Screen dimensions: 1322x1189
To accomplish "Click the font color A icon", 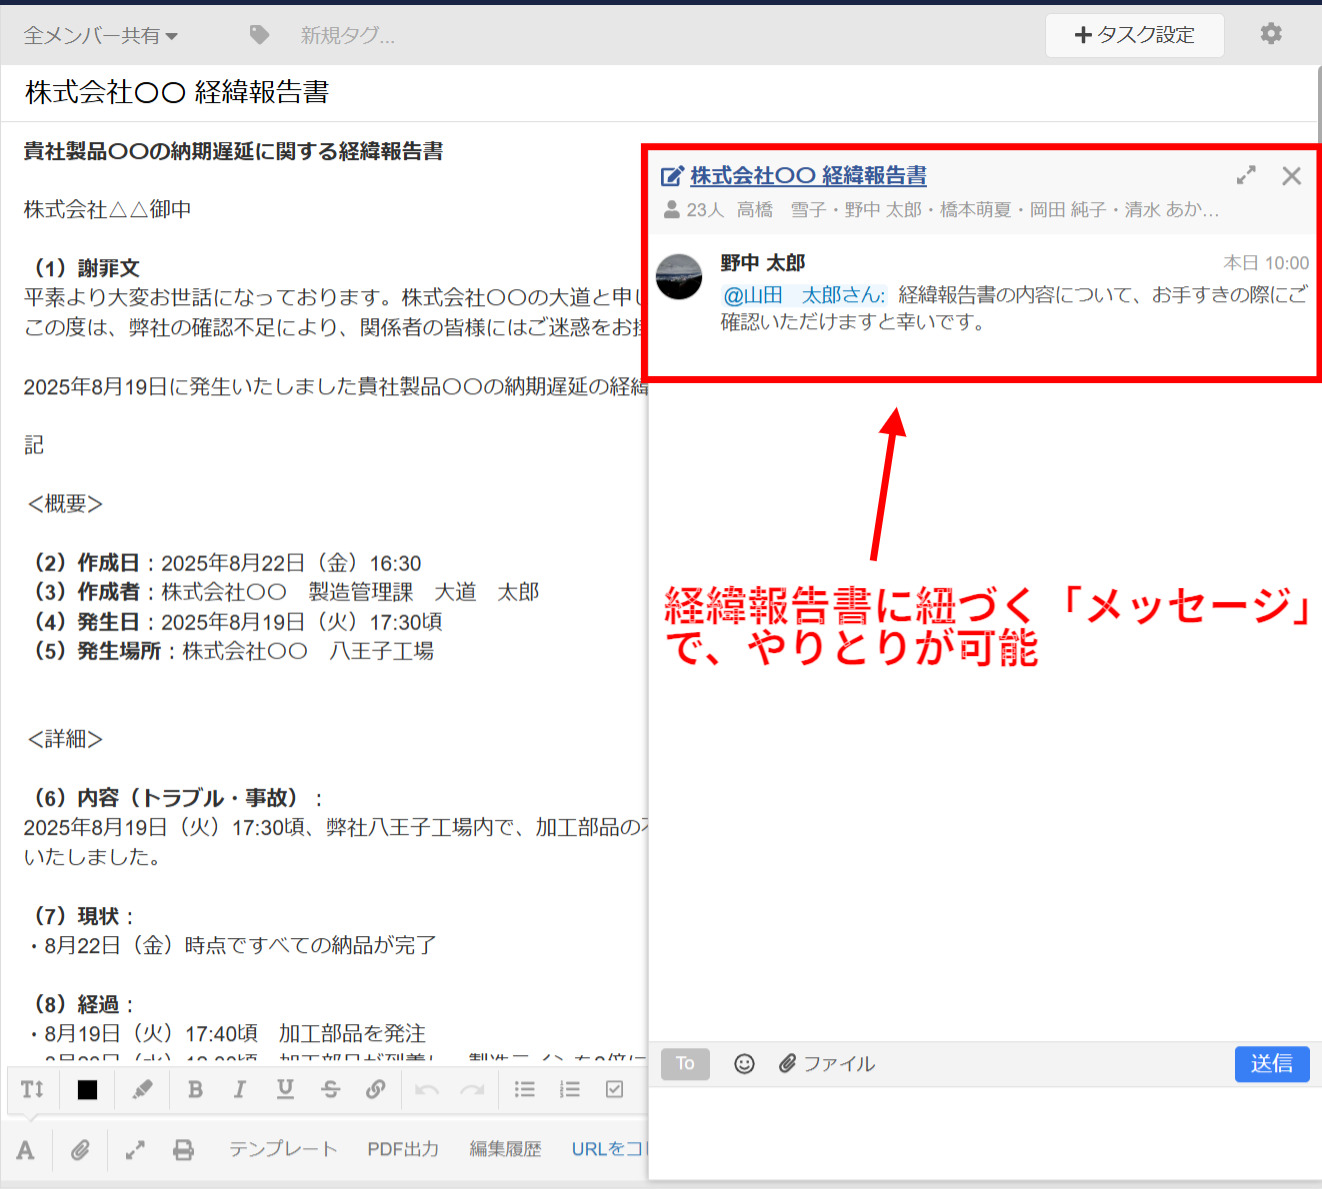I will 25,1149.
